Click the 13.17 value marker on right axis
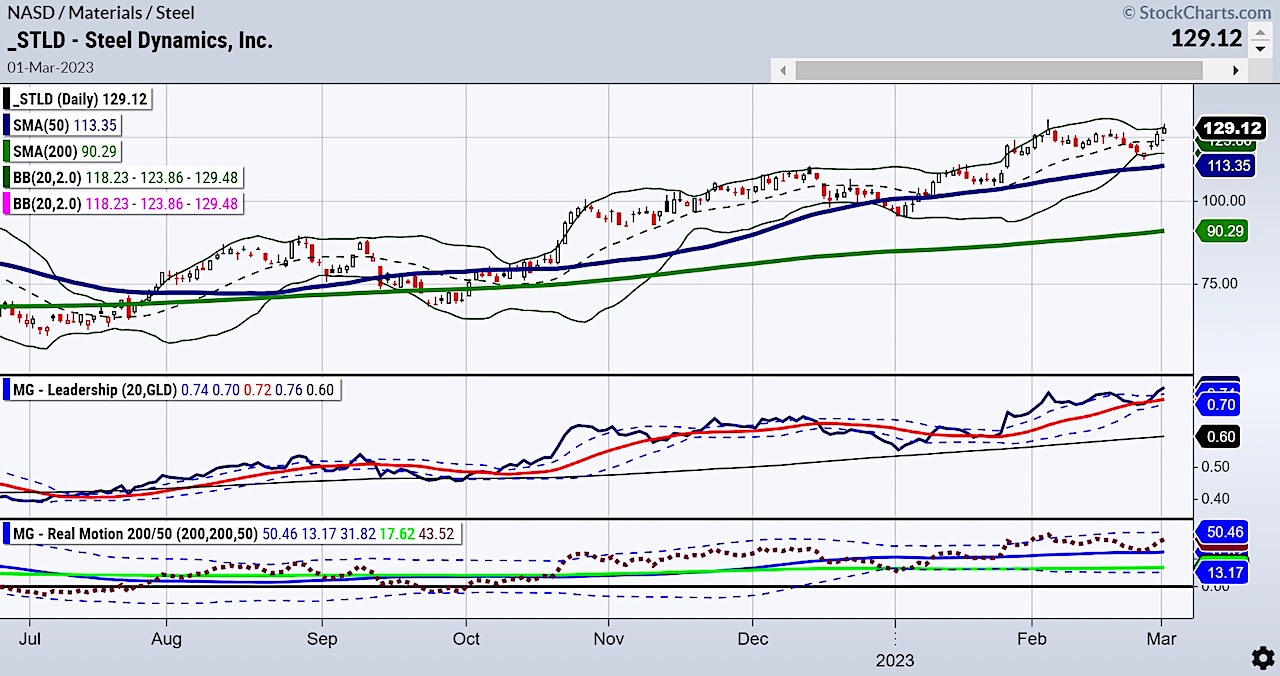The width and height of the screenshot is (1280, 676). pos(1225,572)
